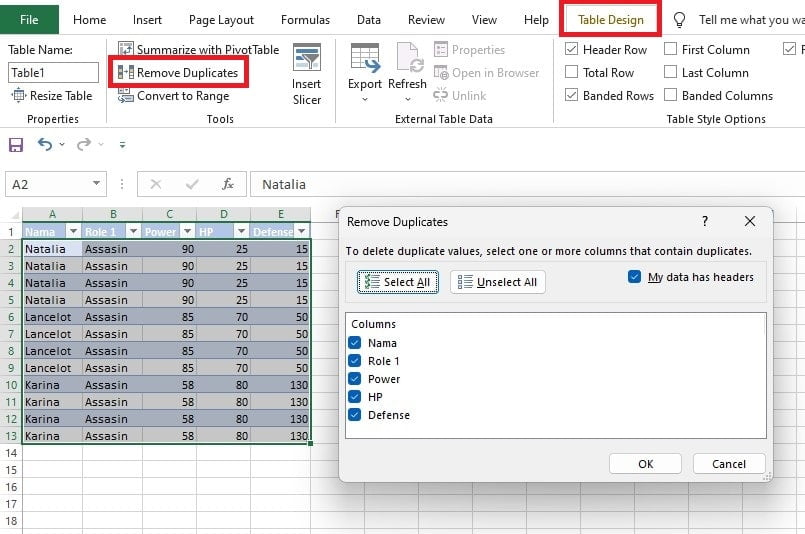The image size is (805, 534).
Task: Switch to the View tab
Action: tap(484, 20)
